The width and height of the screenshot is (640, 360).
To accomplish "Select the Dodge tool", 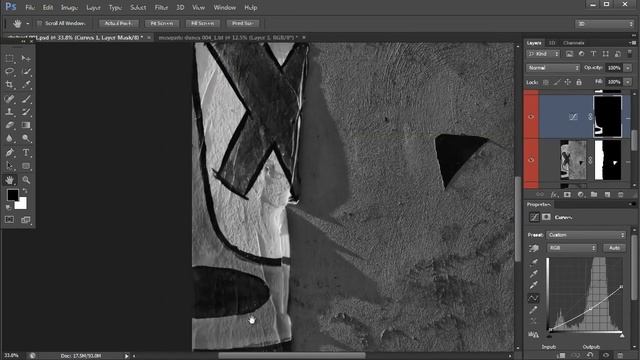I will coord(26,138).
